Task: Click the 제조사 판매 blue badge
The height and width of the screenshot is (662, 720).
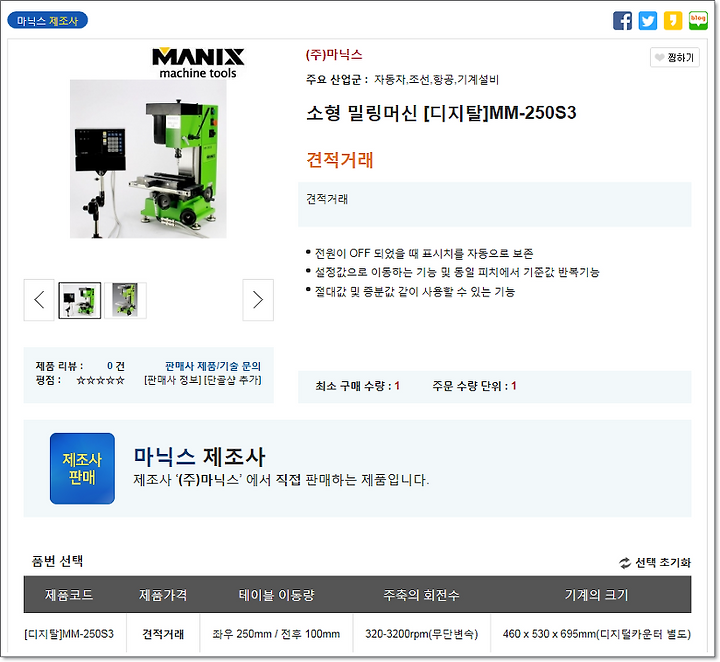Action: pos(82,468)
